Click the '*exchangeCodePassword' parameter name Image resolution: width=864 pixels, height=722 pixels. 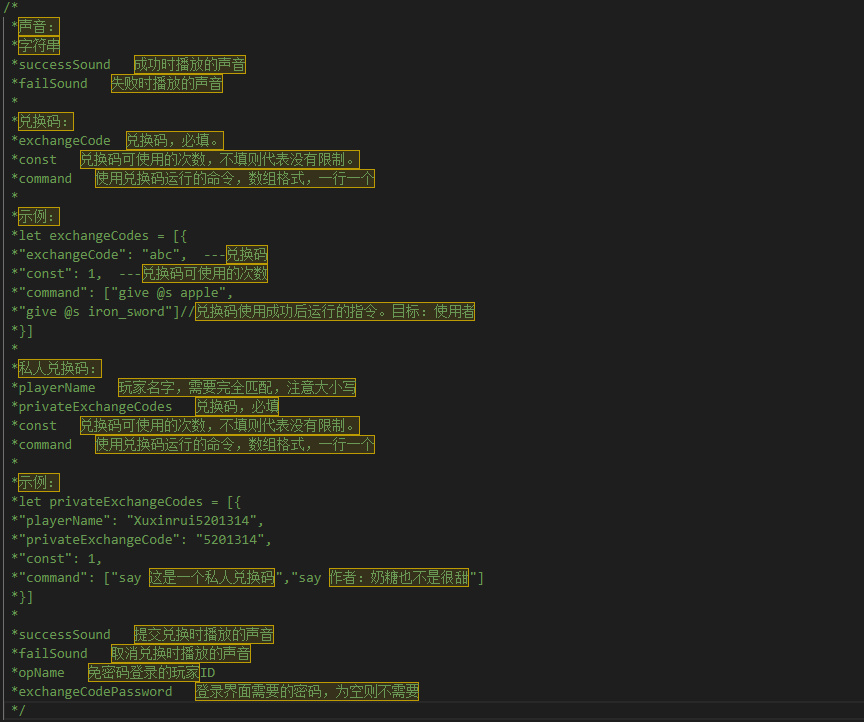click(x=92, y=692)
